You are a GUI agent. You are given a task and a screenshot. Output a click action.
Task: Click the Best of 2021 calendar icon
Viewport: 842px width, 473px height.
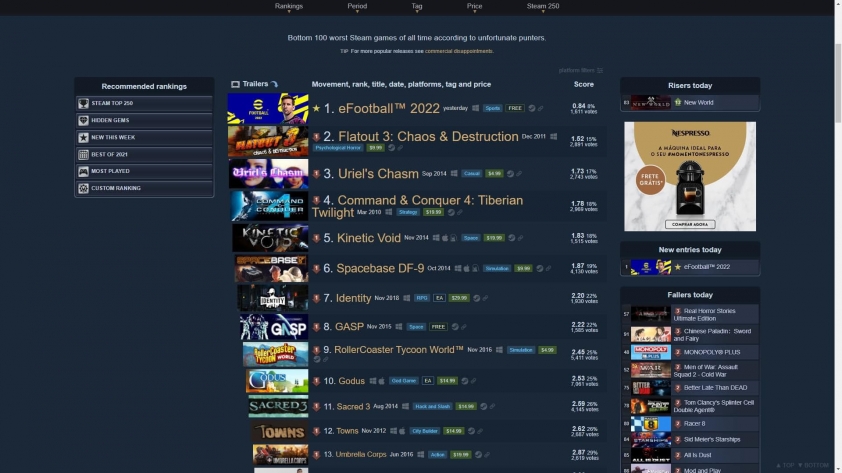(x=83, y=155)
